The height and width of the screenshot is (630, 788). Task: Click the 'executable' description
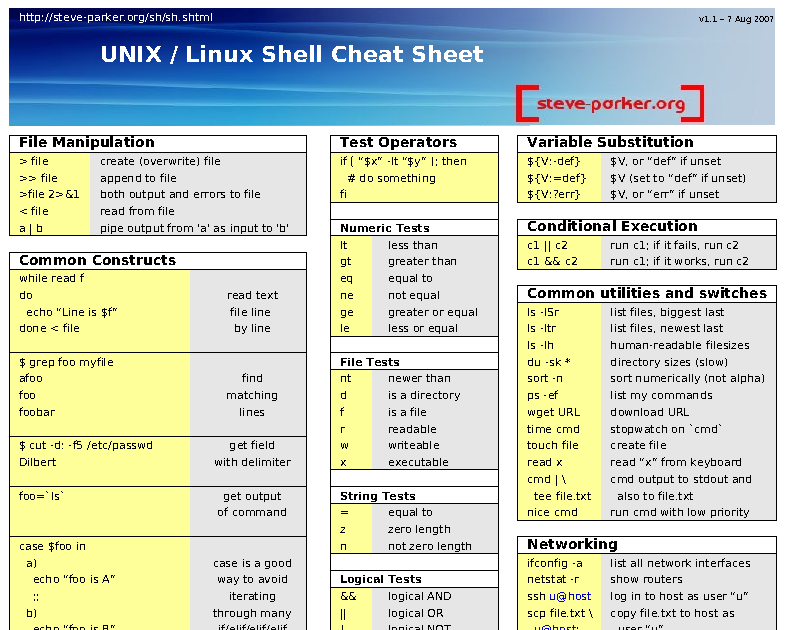click(x=418, y=462)
